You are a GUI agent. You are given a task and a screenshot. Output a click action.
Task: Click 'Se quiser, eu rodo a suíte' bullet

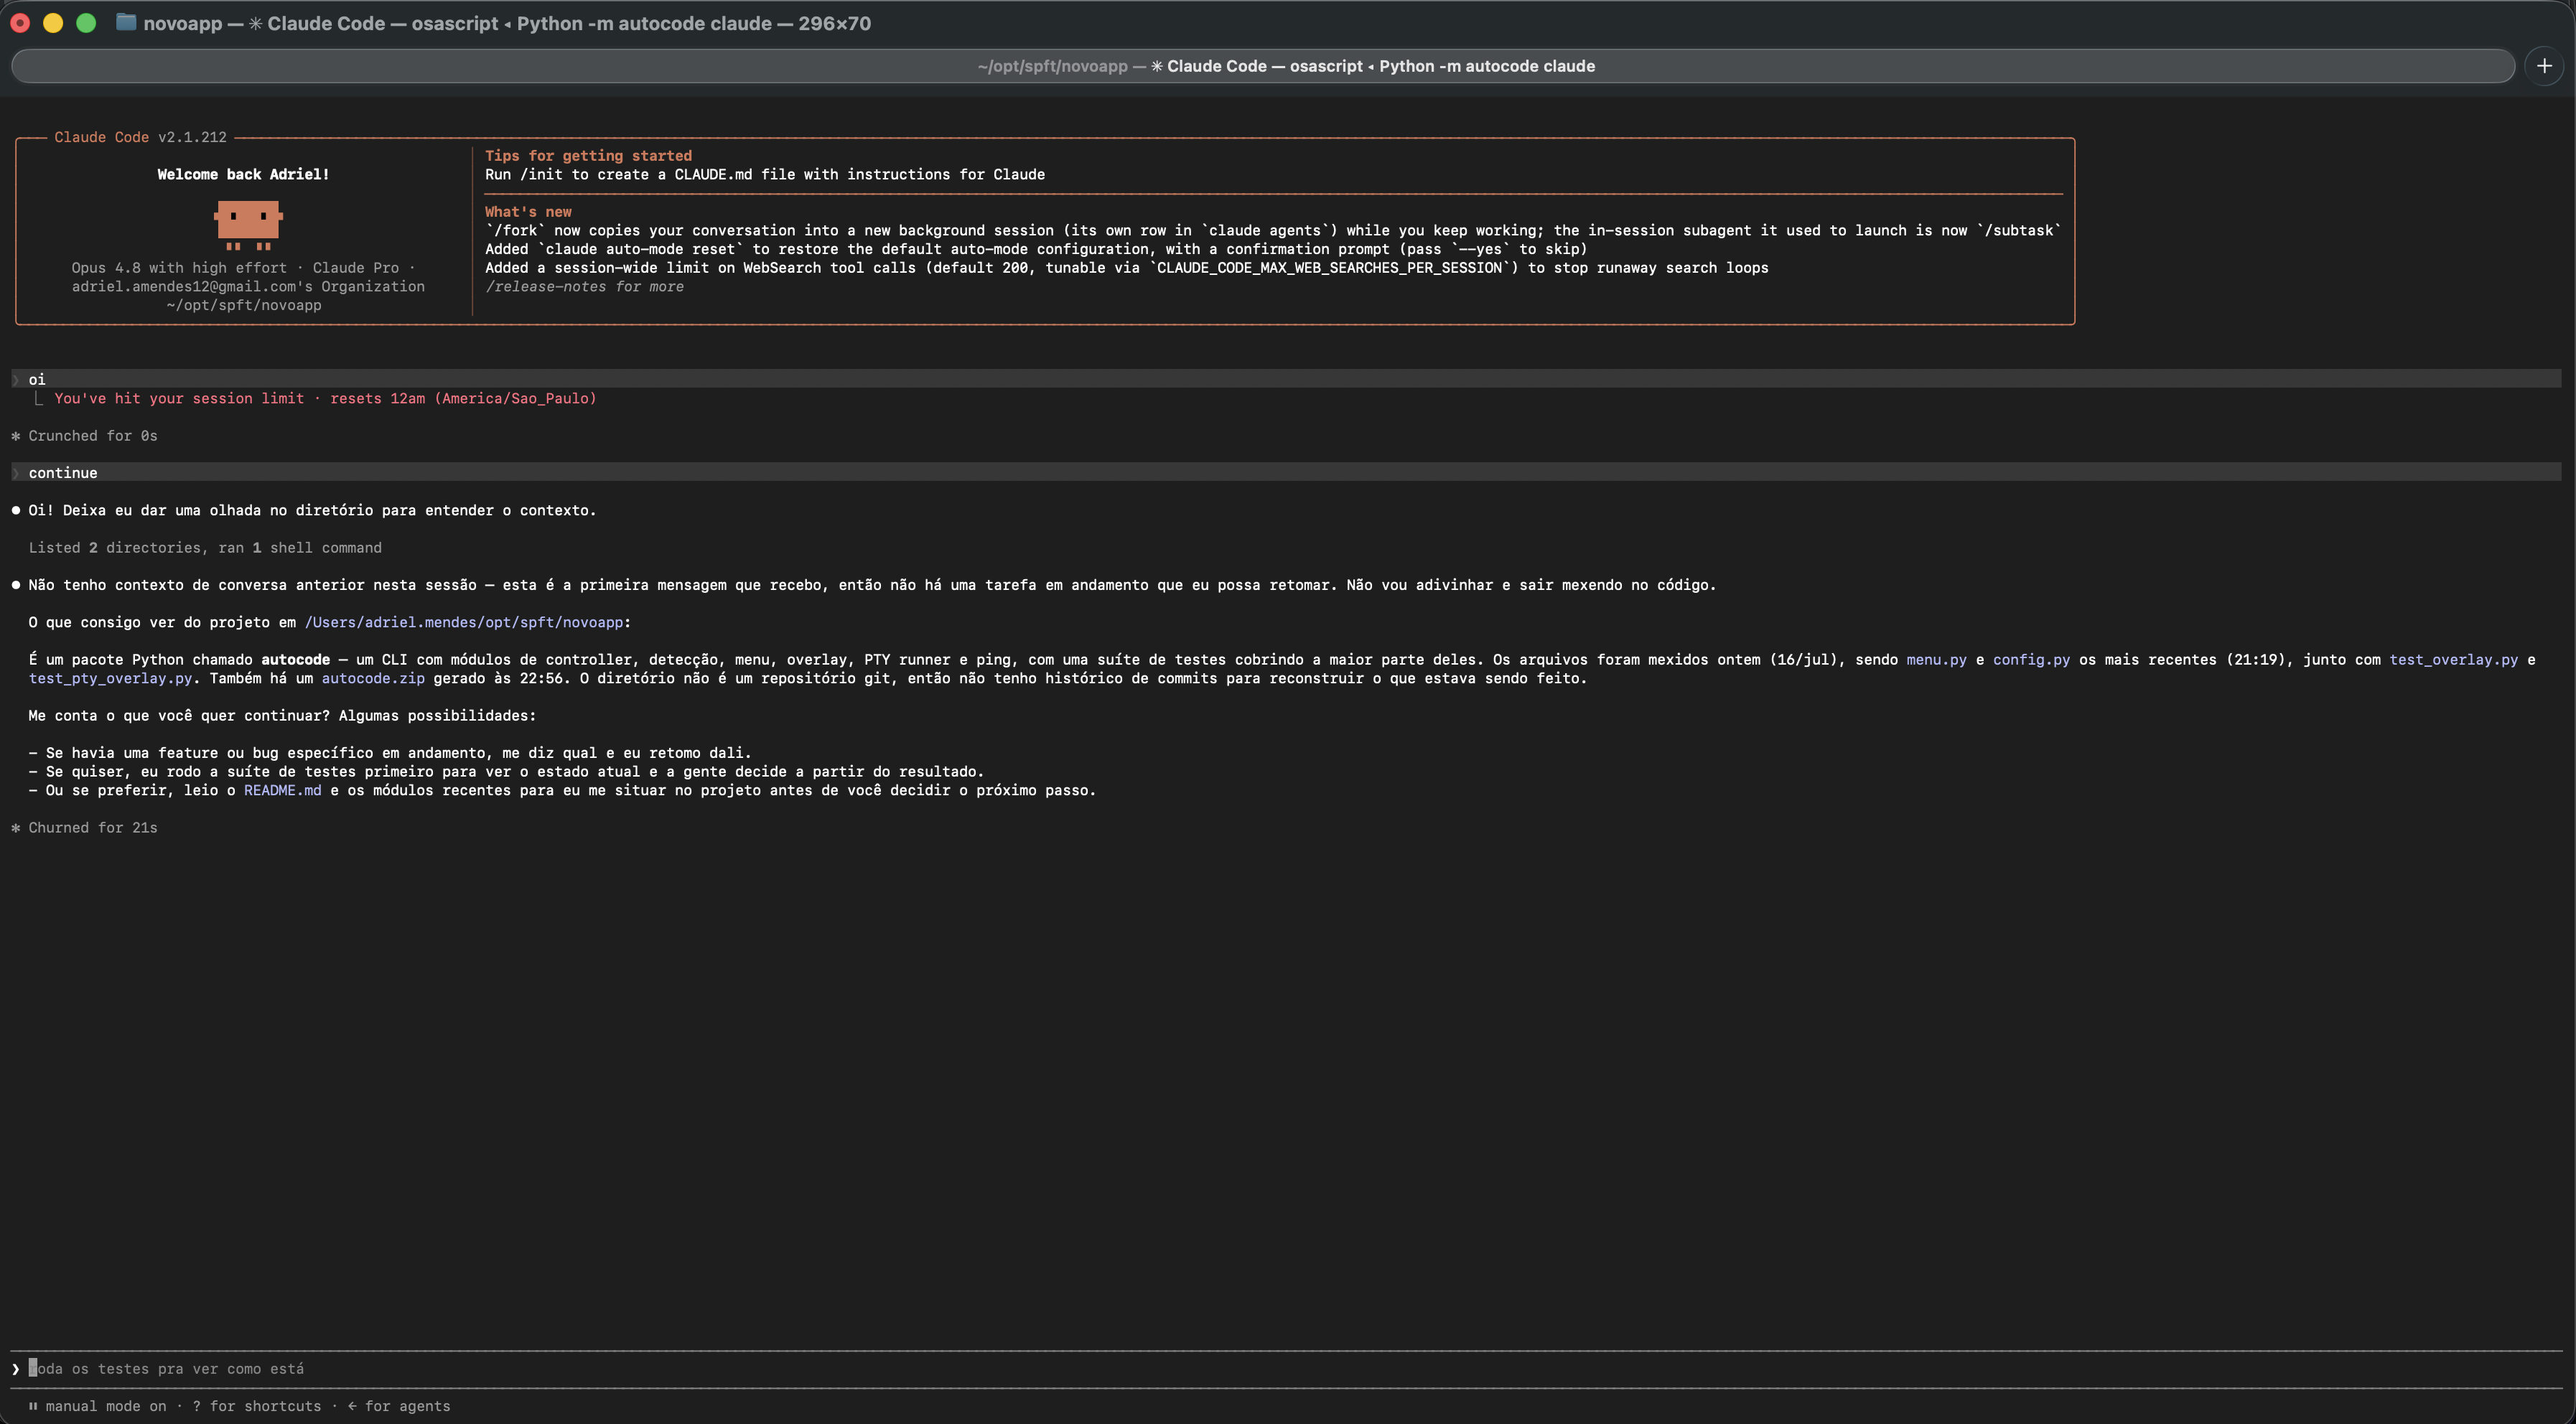click(x=506, y=771)
